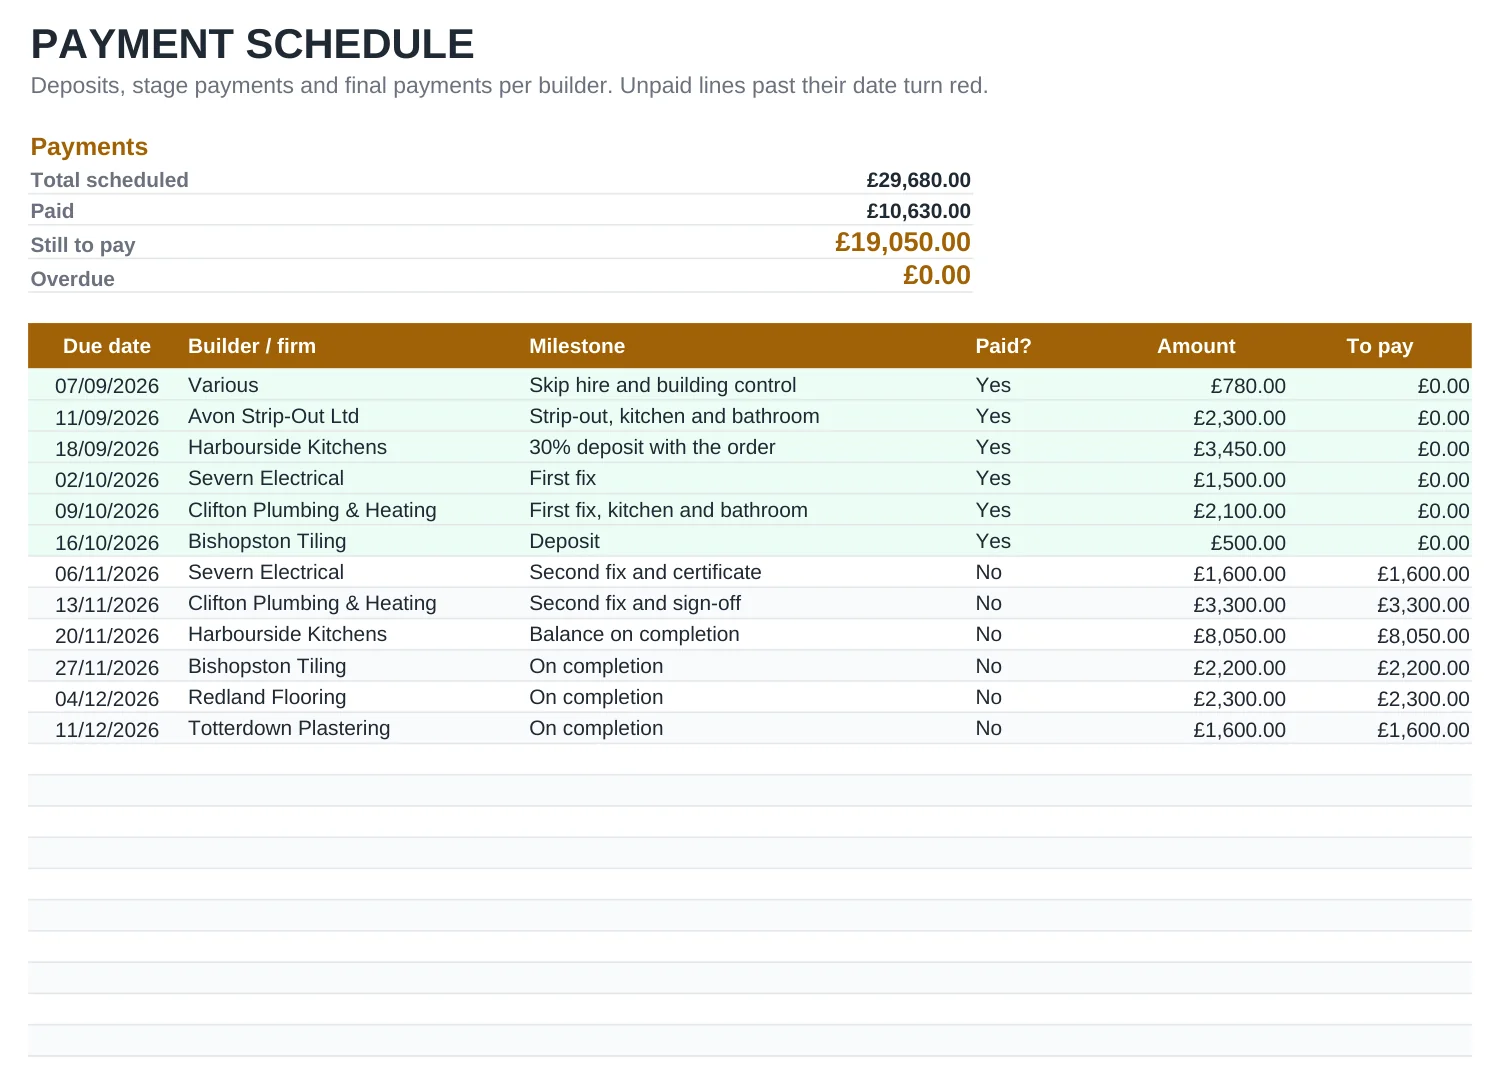The width and height of the screenshot is (1500, 1085).
Task: Click the Due date column header
Action: pyautogui.click(x=107, y=346)
